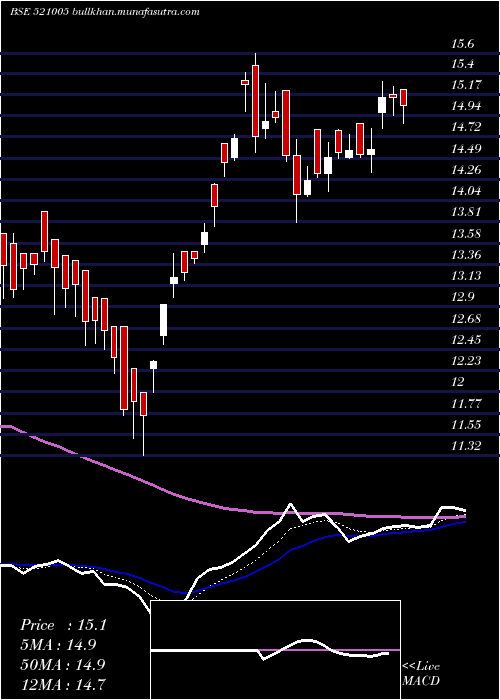Click the 11.32 price axis label

(466, 446)
